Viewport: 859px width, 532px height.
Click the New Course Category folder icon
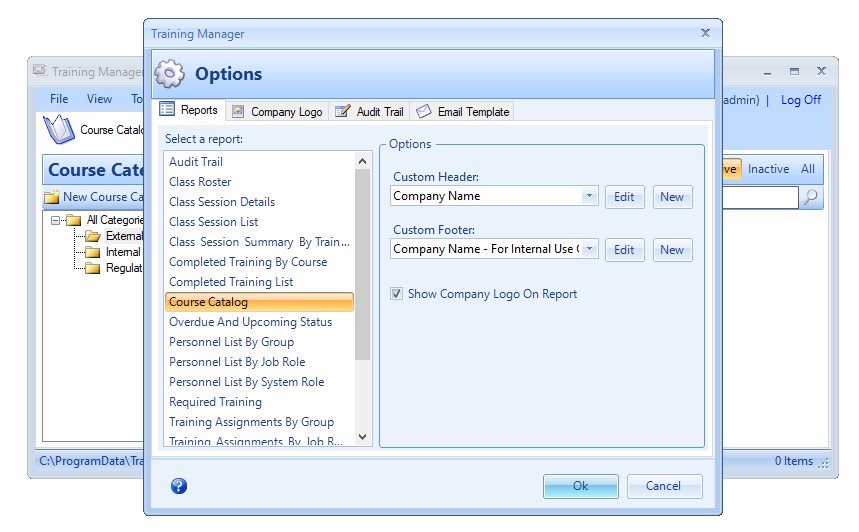(x=52, y=197)
